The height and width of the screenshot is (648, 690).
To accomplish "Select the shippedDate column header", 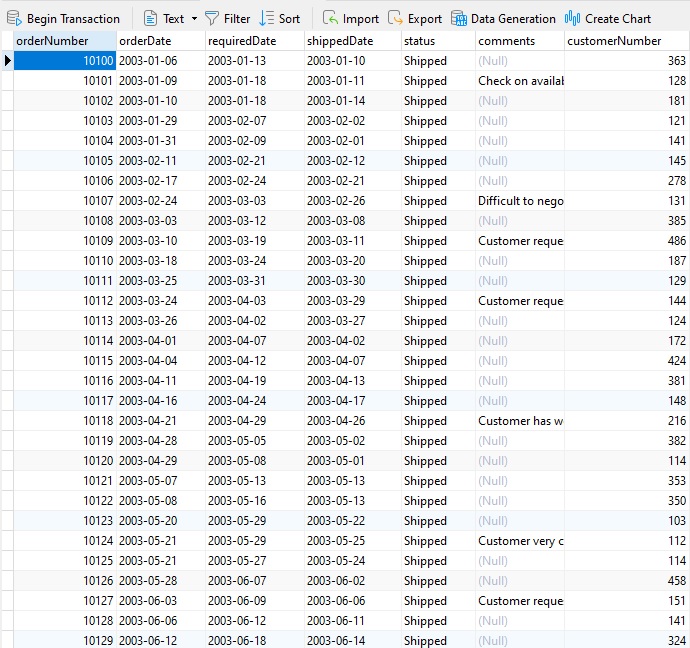I will (x=351, y=41).
